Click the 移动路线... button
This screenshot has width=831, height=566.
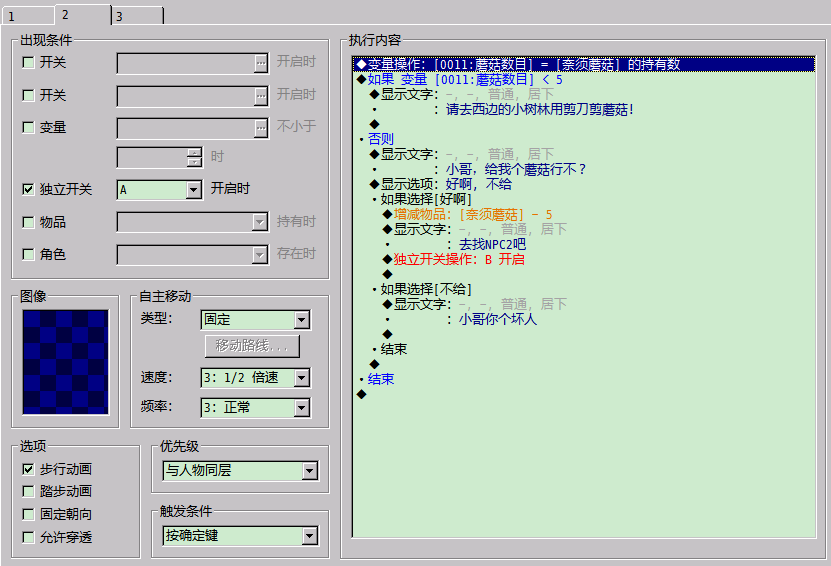point(252,346)
